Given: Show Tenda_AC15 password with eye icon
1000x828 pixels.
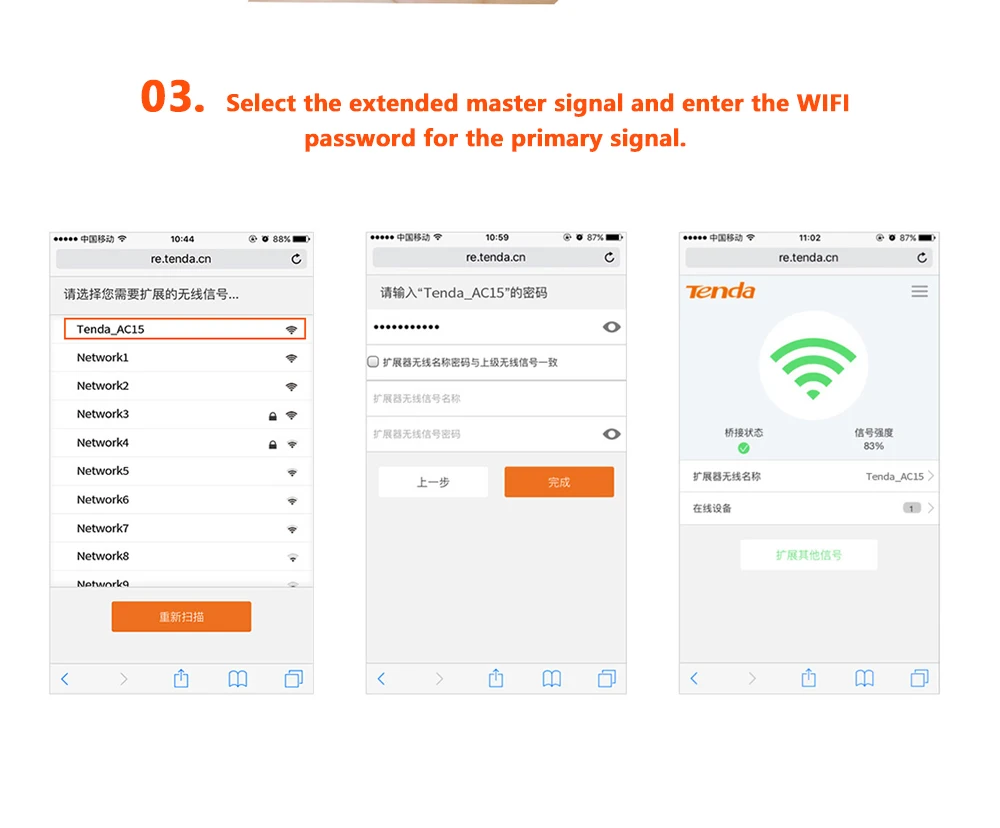Looking at the screenshot, I should pyautogui.click(x=611, y=327).
